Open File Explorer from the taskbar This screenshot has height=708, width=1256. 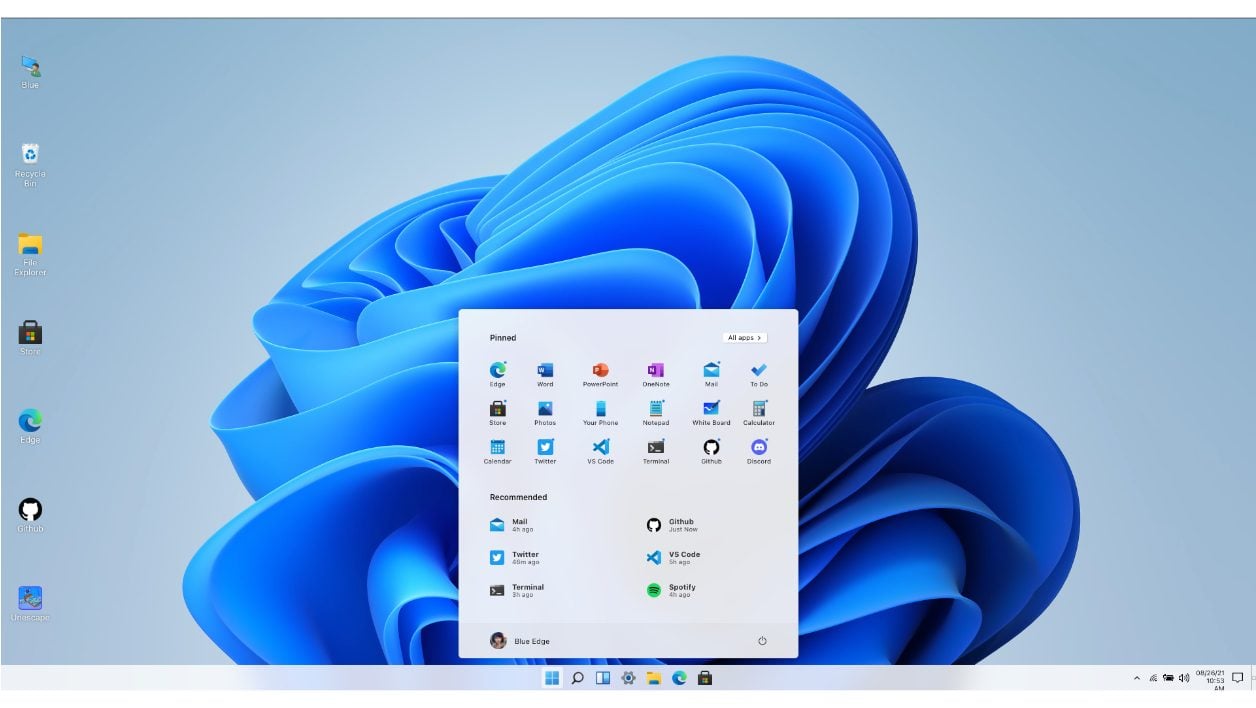[654, 678]
